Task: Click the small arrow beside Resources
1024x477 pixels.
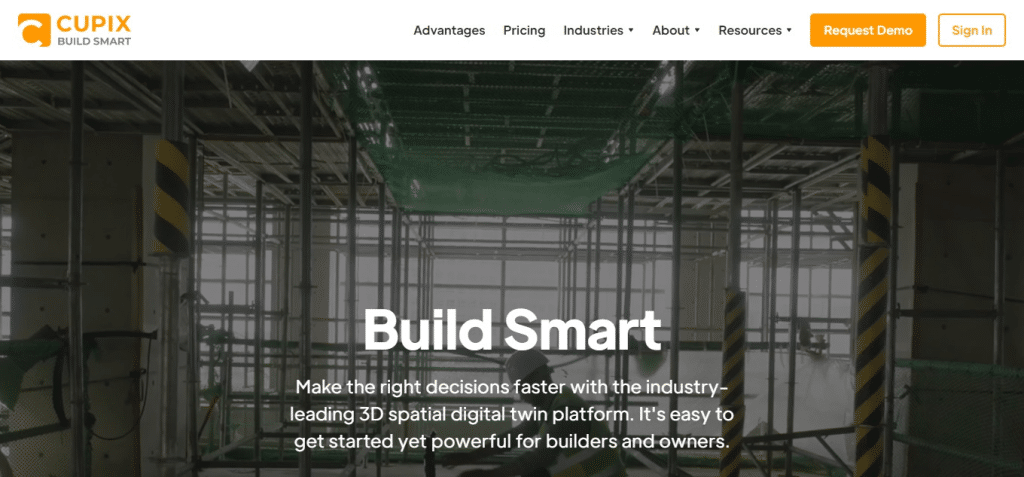Action: click(x=789, y=31)
